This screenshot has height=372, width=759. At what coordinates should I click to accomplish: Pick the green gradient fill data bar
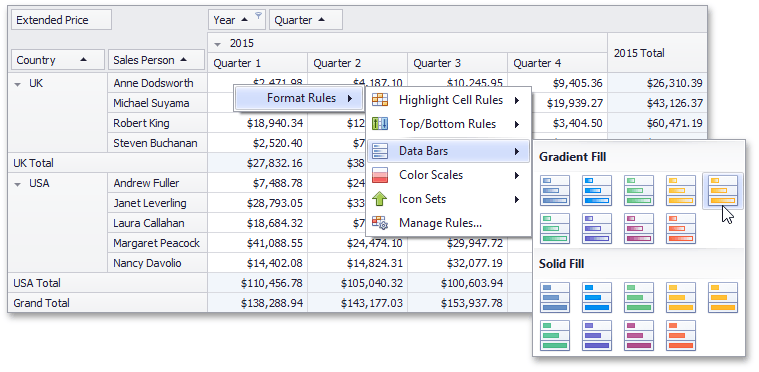pyautogui.click(x=639, y=191)
